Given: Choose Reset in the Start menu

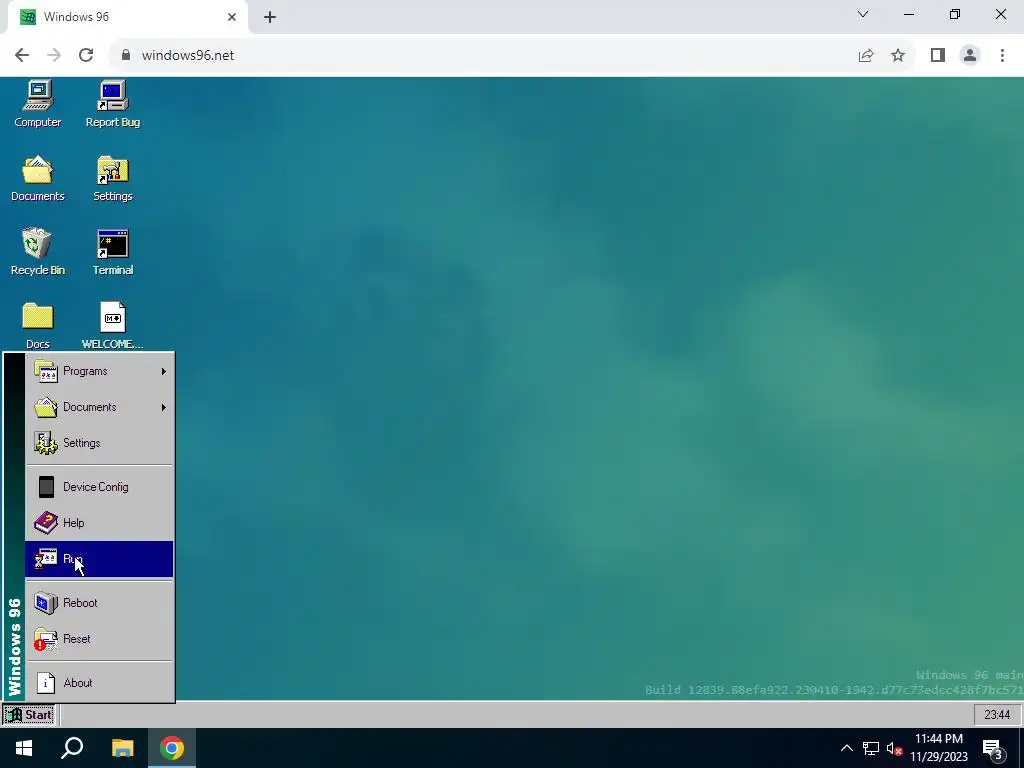Looking at the screenshot, I should pyautogui.click(x=99, y=639).
